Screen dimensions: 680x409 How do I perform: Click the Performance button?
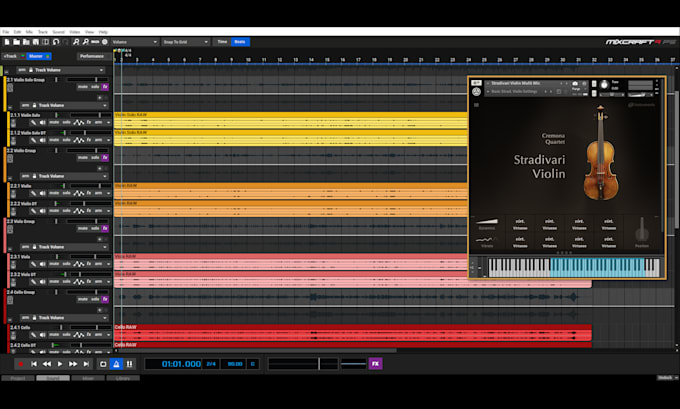[92, 56]
